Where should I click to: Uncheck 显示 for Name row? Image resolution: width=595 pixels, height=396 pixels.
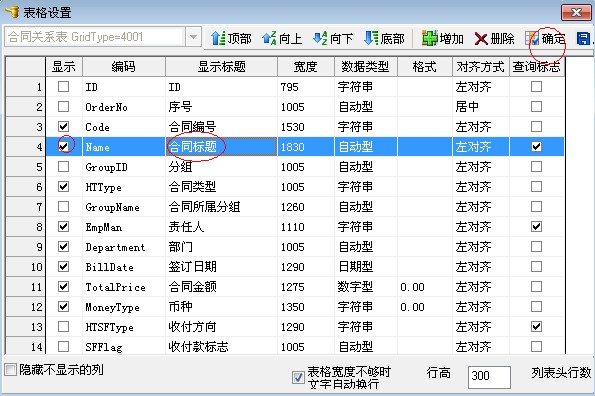63,146
